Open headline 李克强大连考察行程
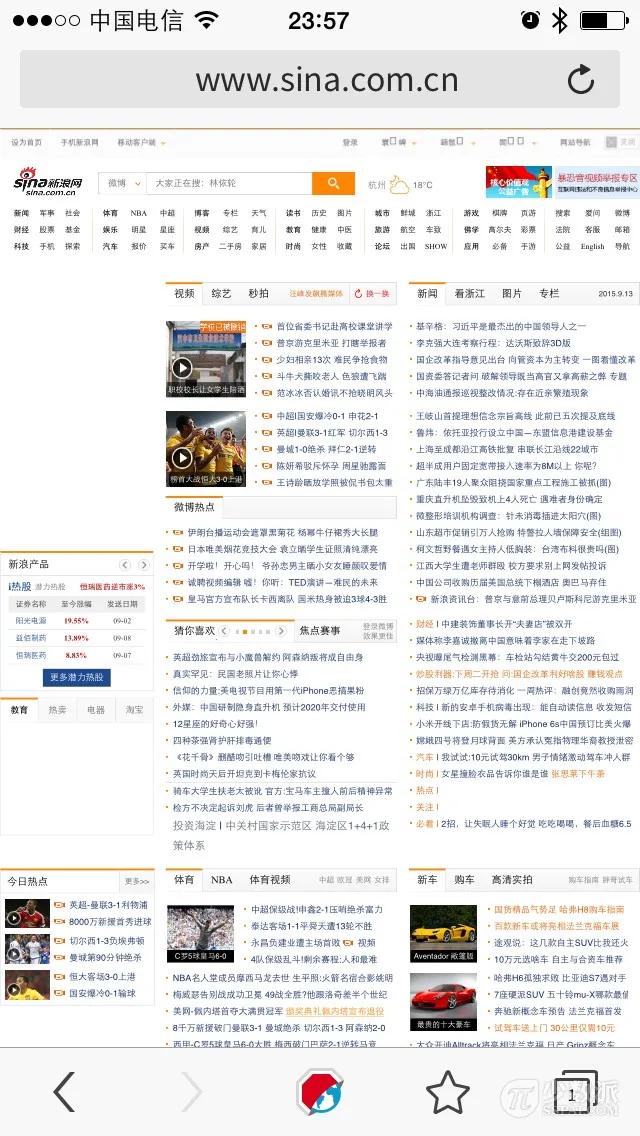640x1136 pixels. pyautogui.click(x=493, y=343)
